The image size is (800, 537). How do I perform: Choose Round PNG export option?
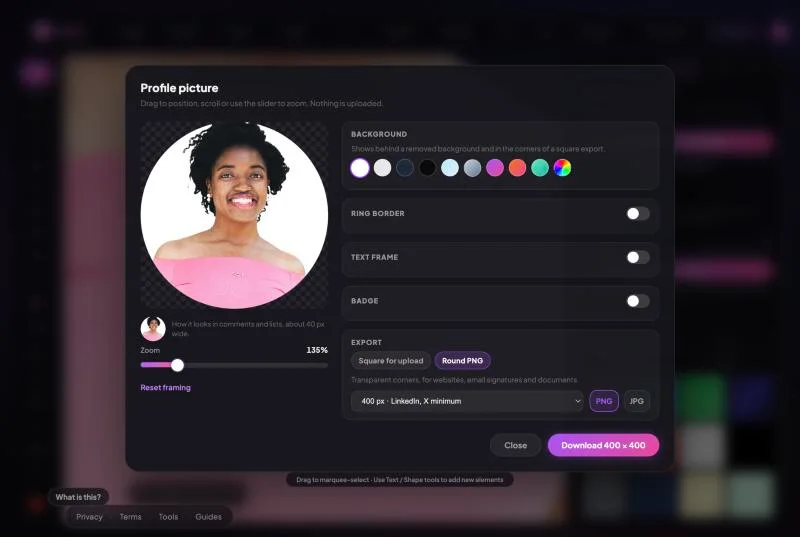pyautogui.click(x=462, y=361)
